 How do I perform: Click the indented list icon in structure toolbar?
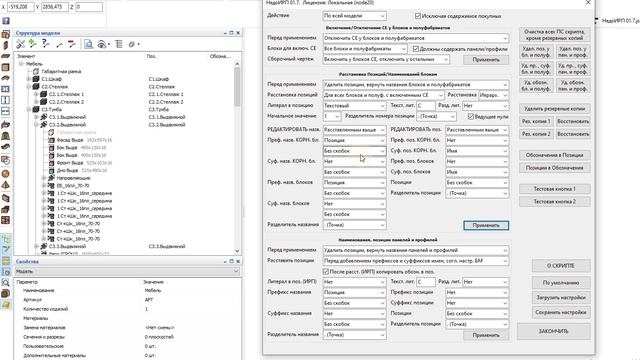pos(119,44)
